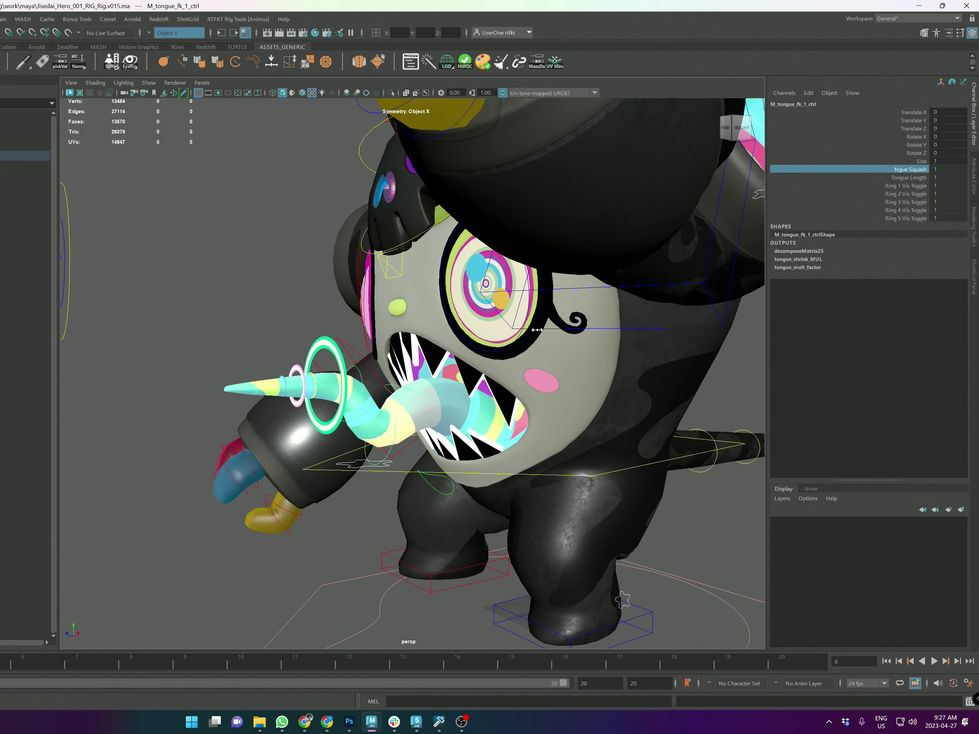The image size is (979, 734).
Task: Click the orange sphere shelf icon
Action: (163, 61)
